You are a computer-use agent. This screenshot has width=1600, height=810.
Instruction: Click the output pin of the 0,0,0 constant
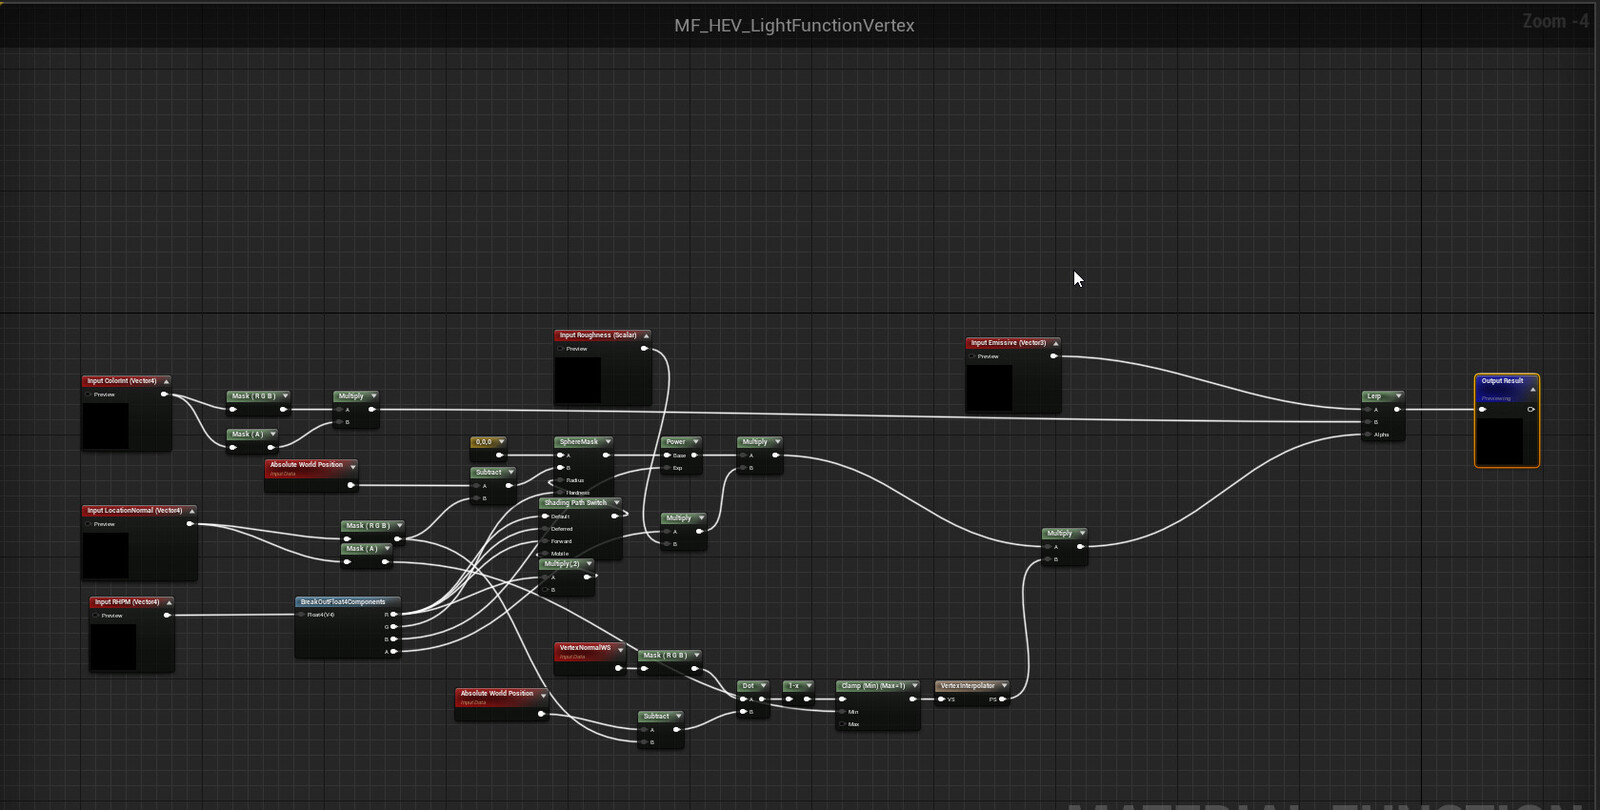[x=500, y=455]
